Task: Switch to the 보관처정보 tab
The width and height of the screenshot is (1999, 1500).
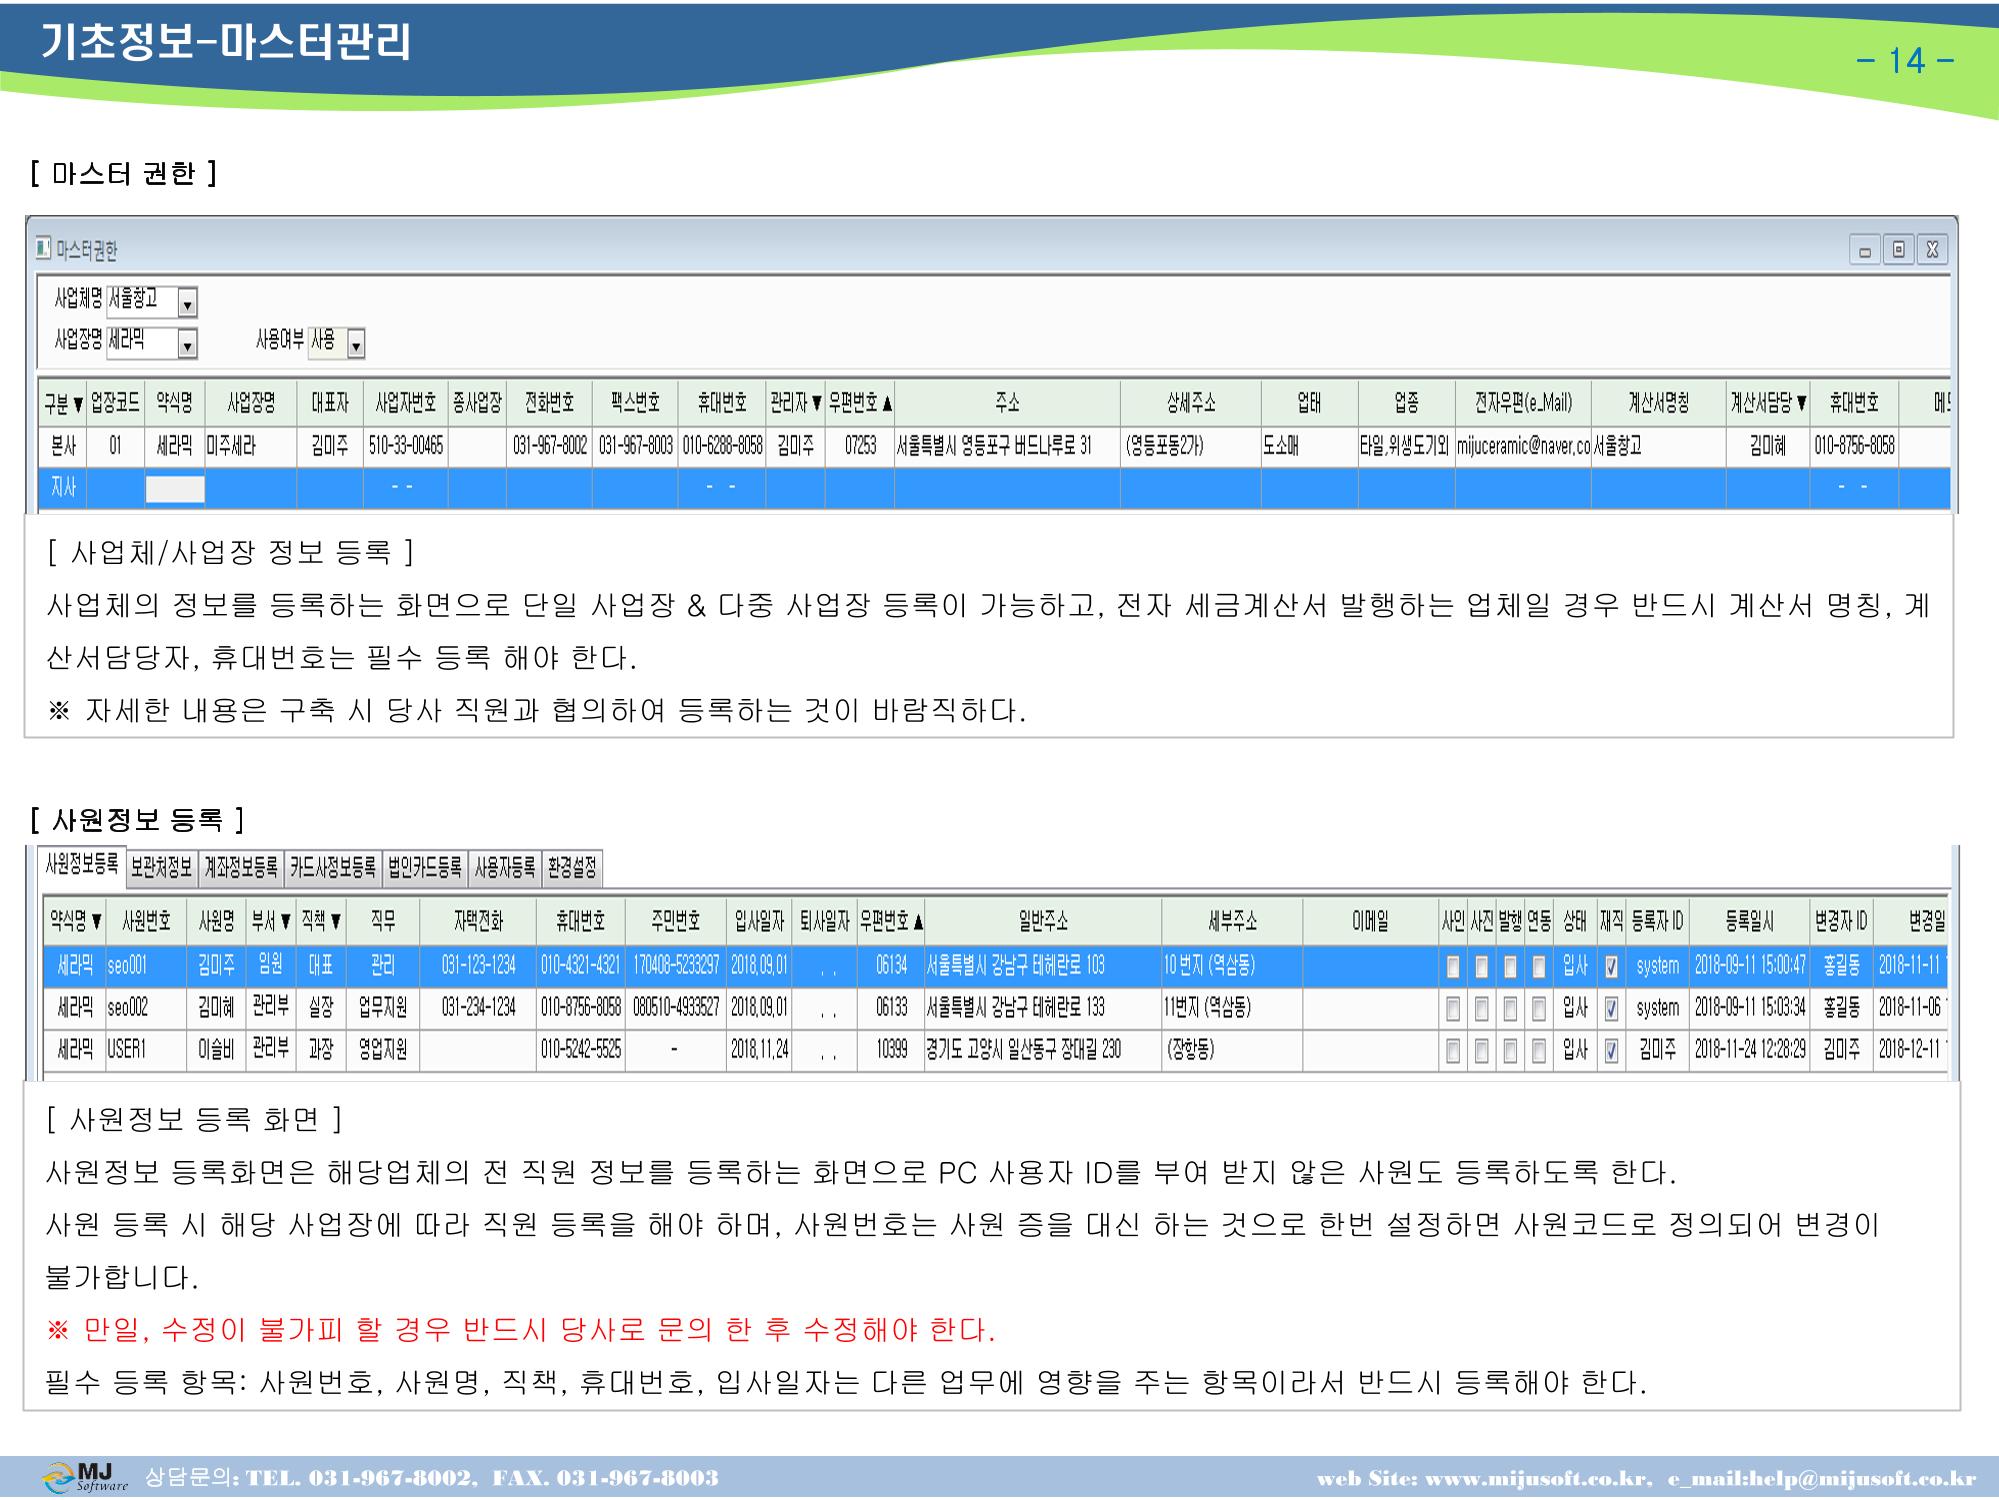Action: (x=161, y=868)
